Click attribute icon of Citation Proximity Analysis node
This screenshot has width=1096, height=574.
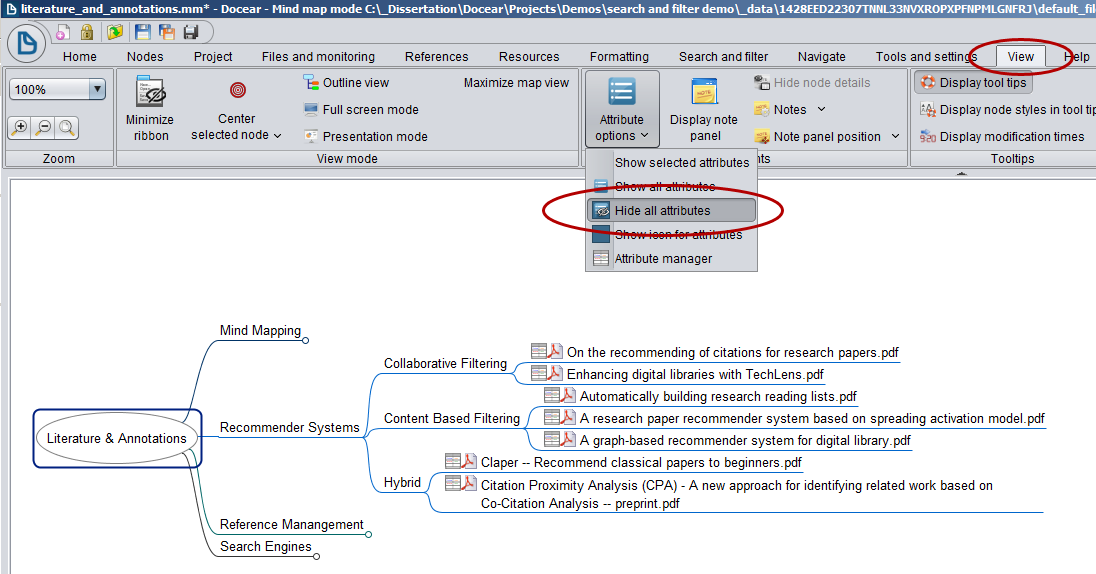coord(453,483)
